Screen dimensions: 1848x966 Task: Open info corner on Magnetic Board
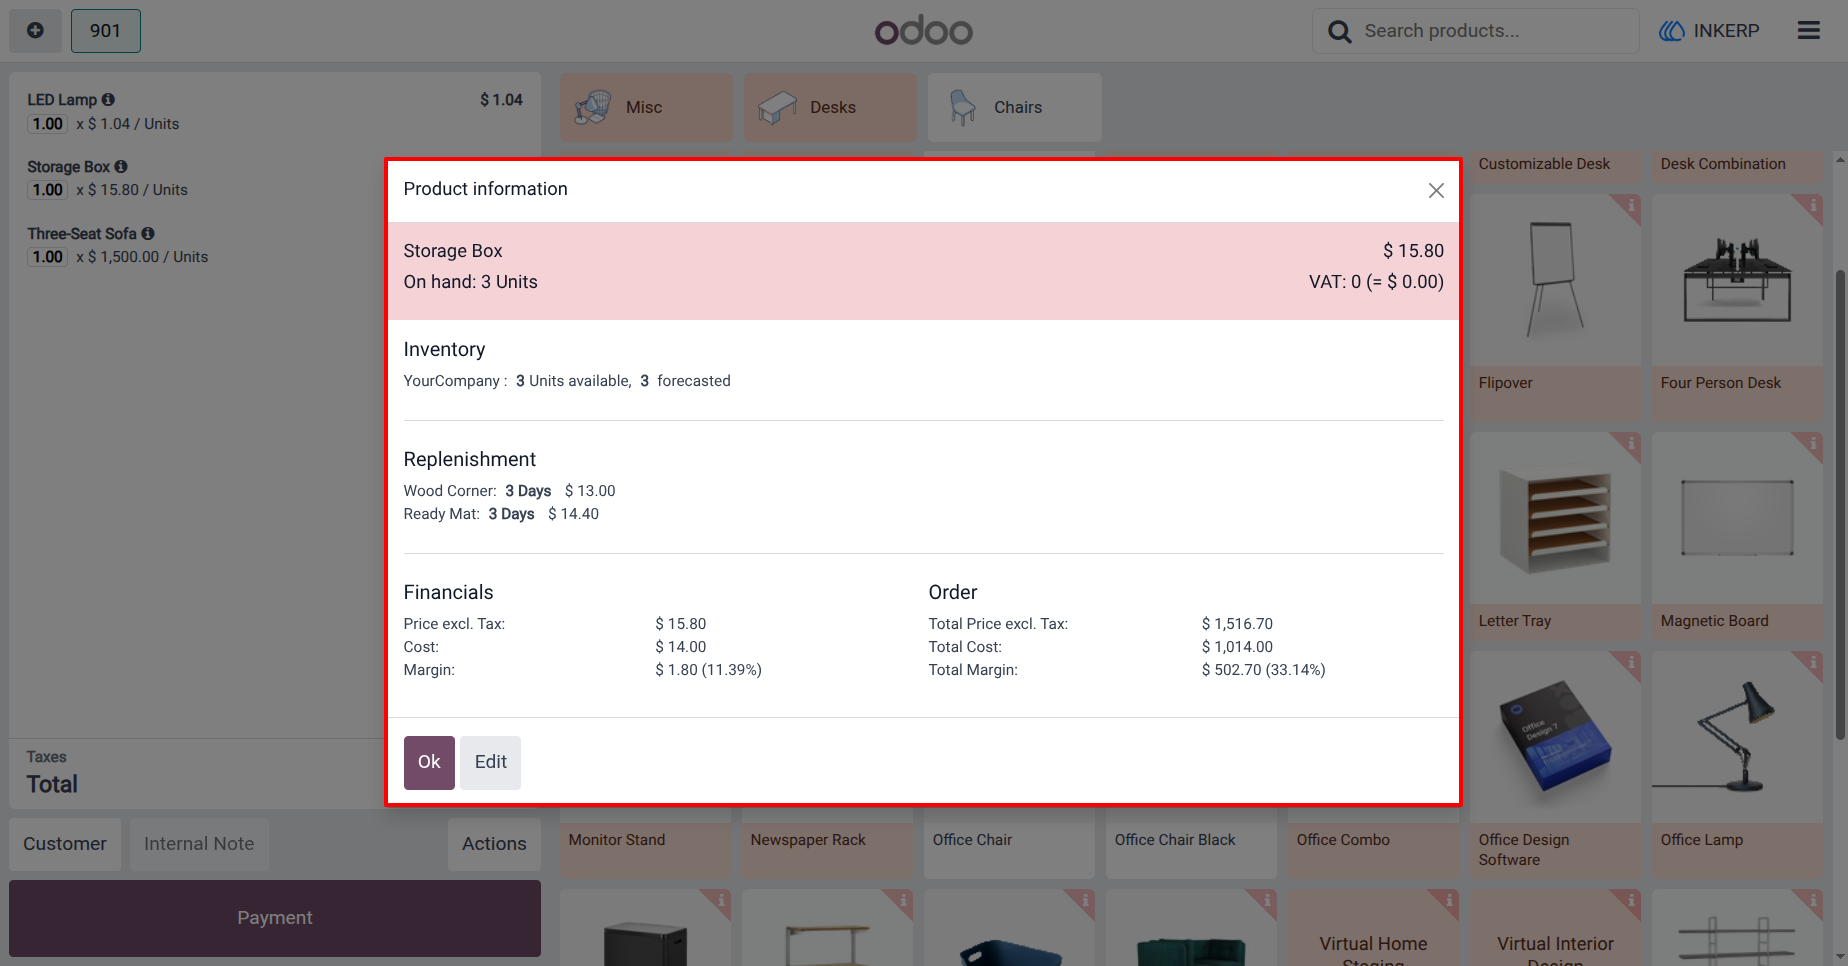(x=1812, y=443)
